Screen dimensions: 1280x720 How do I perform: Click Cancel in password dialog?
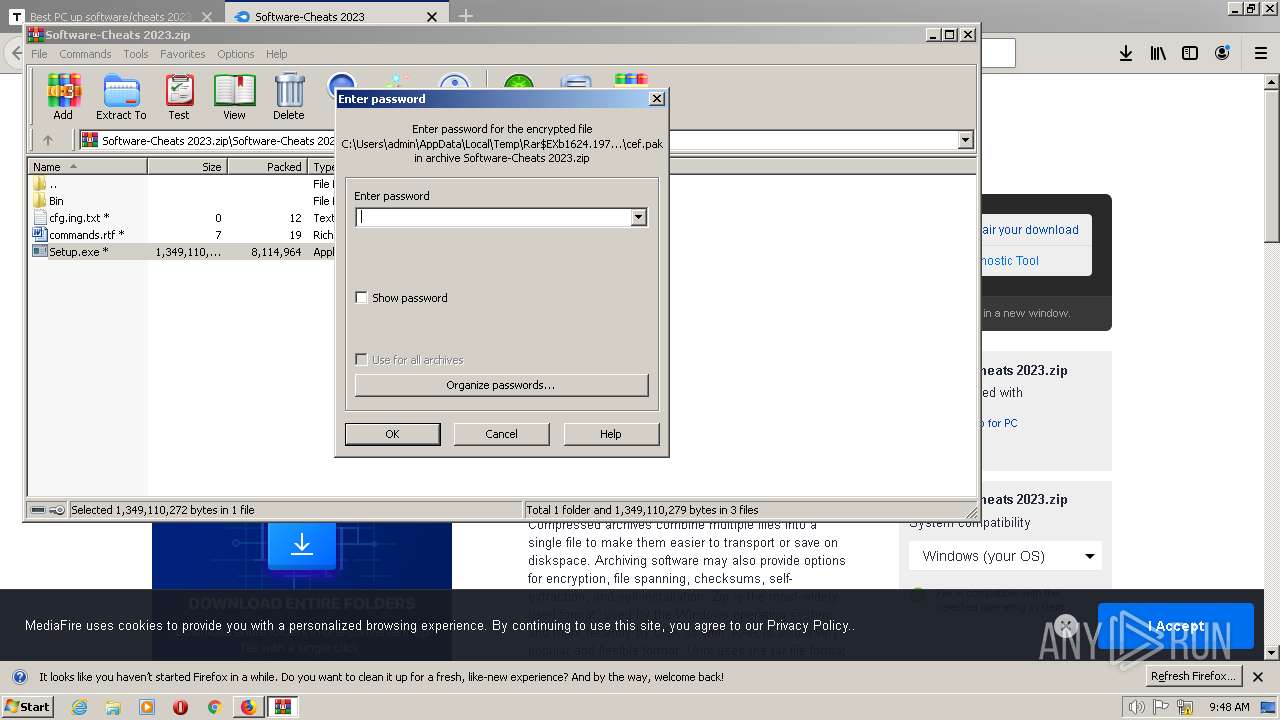click(x=501, y=434)
